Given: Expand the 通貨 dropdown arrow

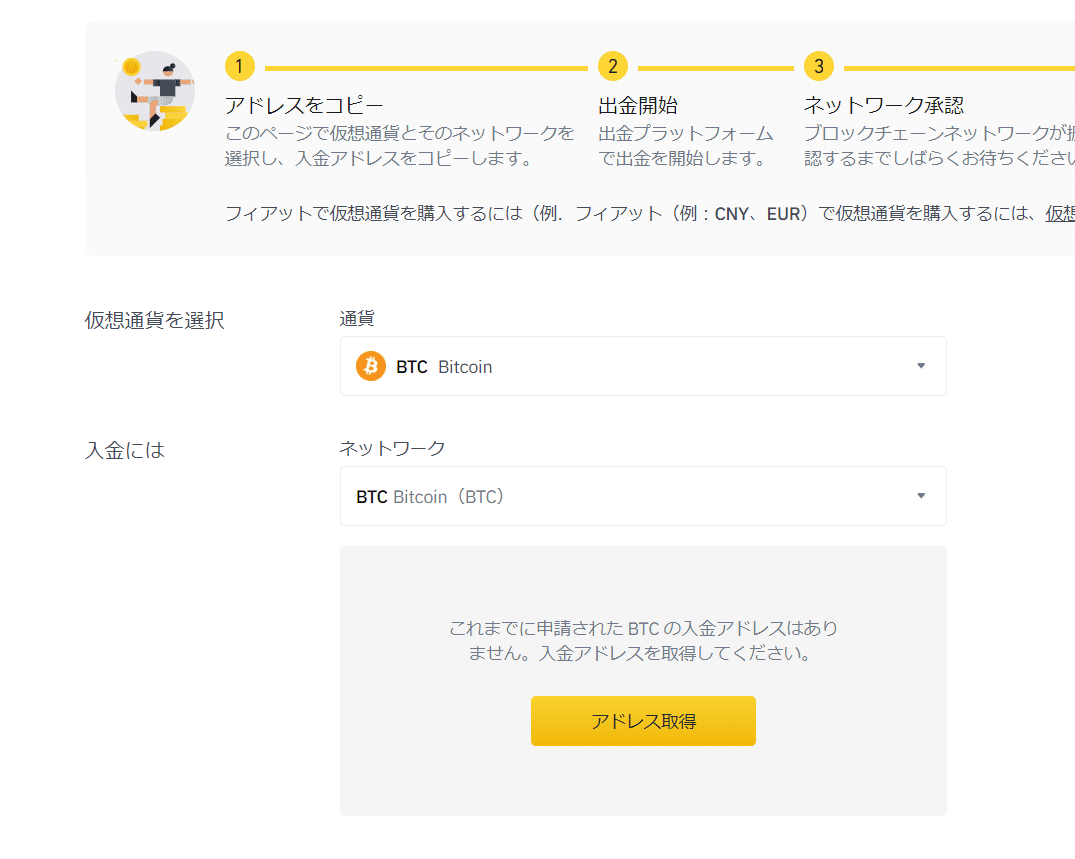Looking at the screenshot, I should pyautogui.click(x=921, y=366).
